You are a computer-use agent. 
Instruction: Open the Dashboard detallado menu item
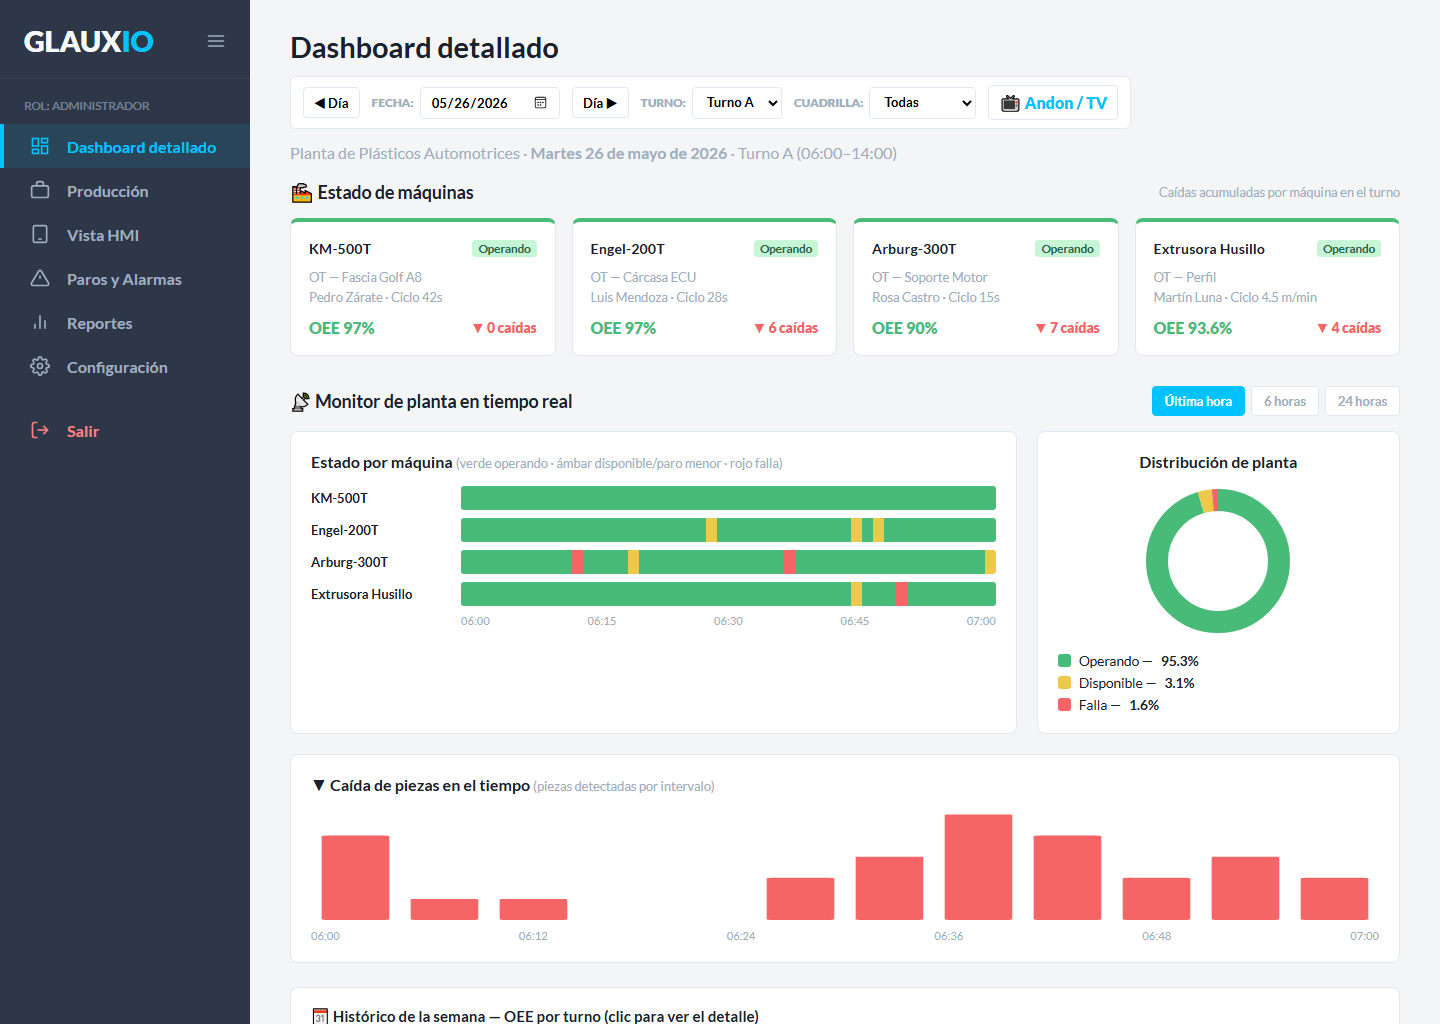pyautogui.click(x=125, y=146)
